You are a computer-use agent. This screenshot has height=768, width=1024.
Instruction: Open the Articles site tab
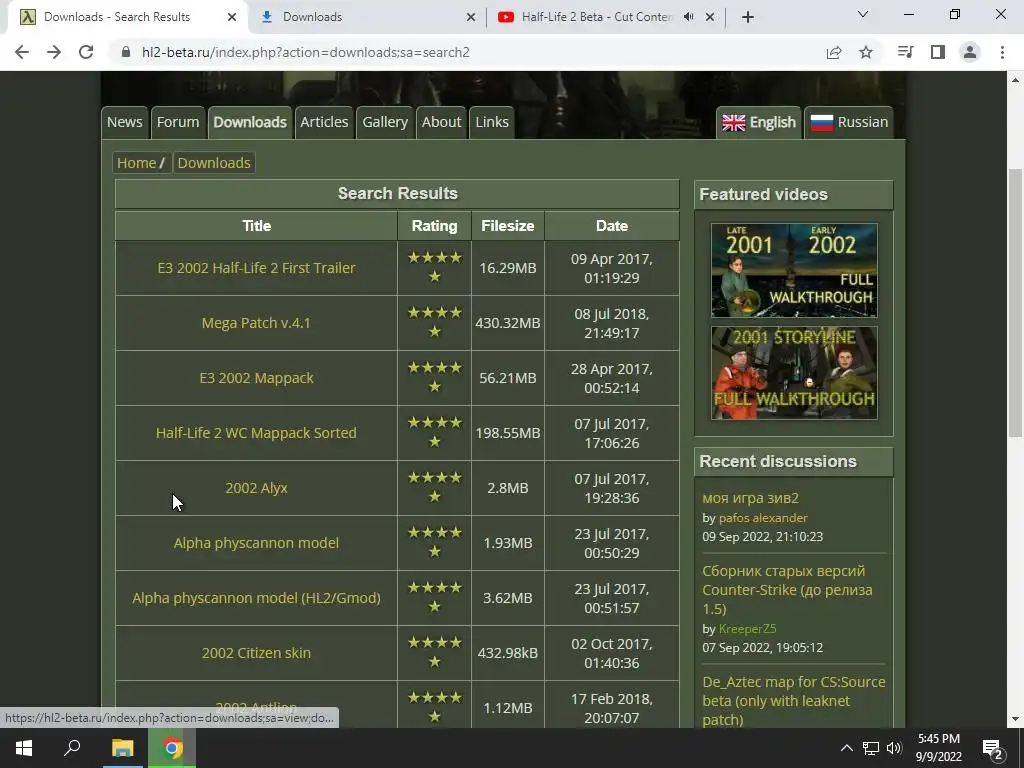click(324, 122)
